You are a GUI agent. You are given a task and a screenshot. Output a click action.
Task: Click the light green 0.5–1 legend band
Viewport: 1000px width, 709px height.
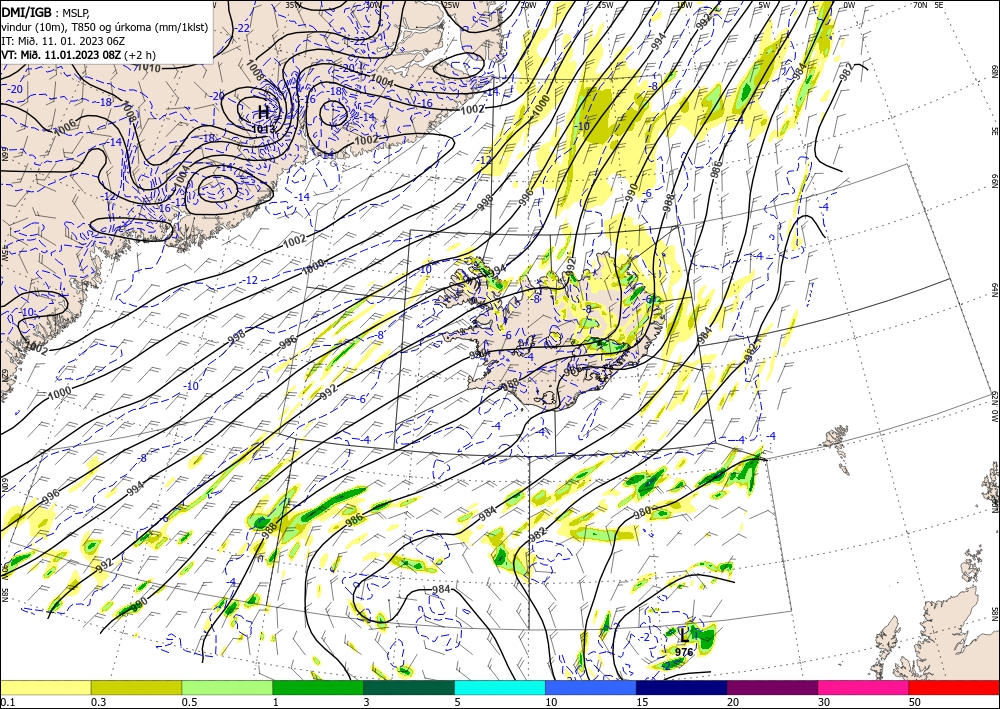(227, 687)
